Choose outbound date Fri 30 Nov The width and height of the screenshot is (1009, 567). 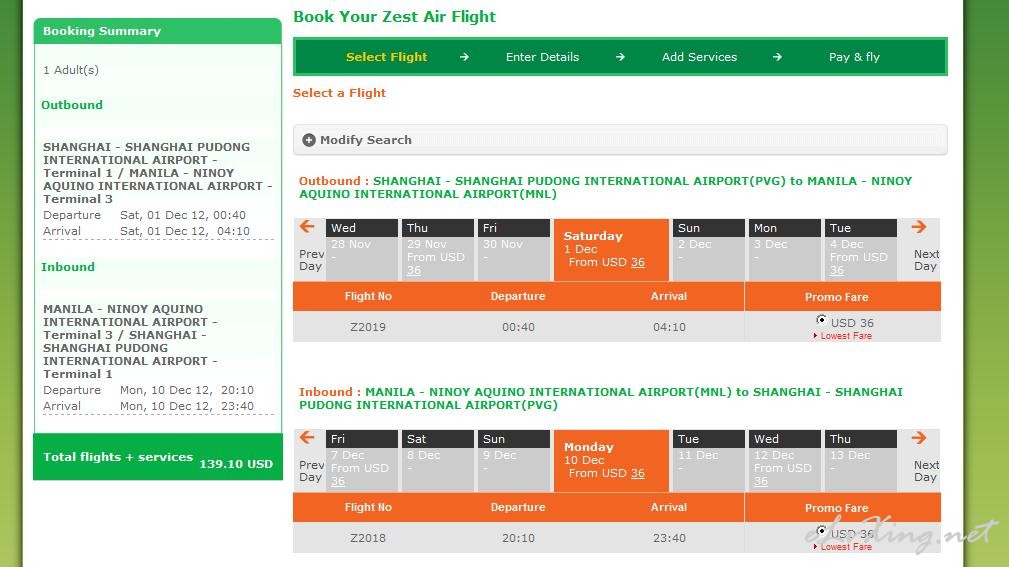(514, 250)
